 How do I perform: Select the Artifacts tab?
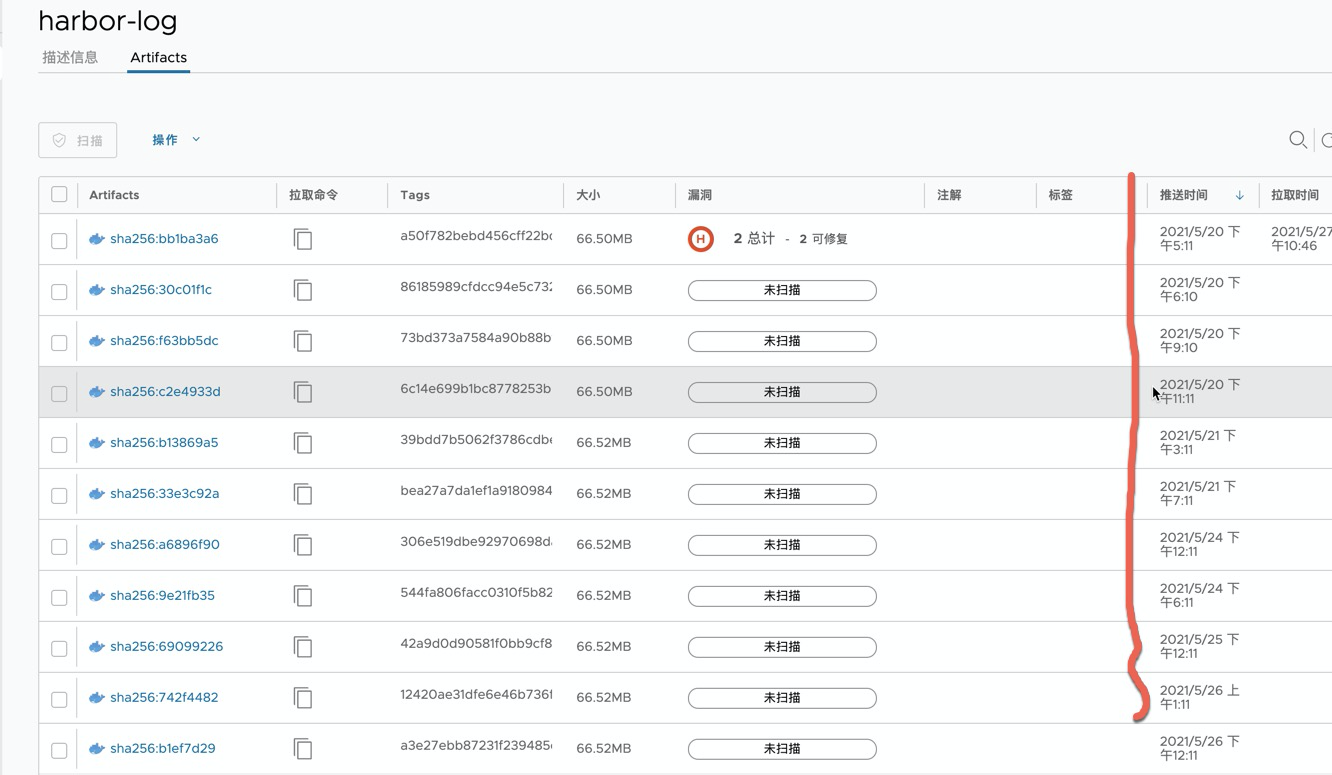158,57
